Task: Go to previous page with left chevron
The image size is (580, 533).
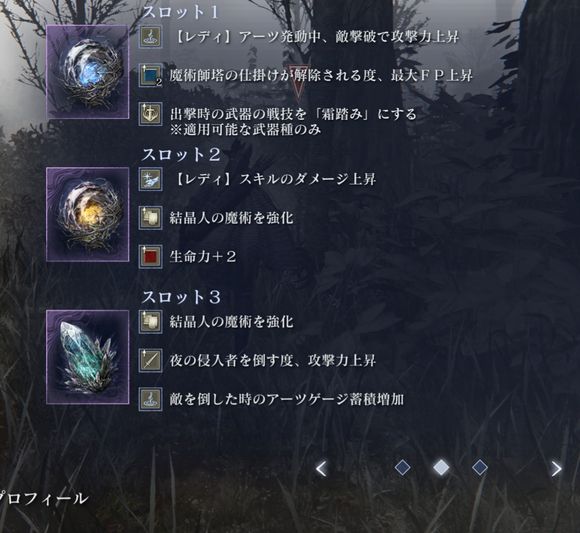Action: coord(321,469)
